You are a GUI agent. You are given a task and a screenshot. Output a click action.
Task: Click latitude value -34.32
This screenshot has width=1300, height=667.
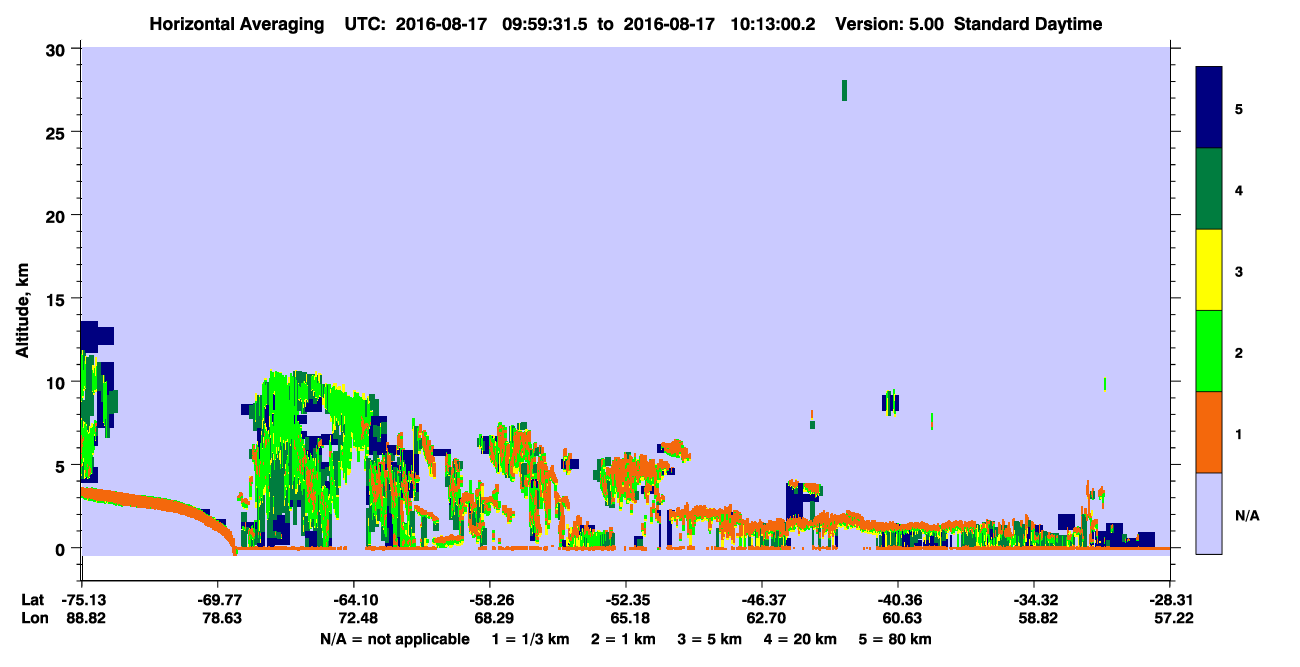[1034, 600]
